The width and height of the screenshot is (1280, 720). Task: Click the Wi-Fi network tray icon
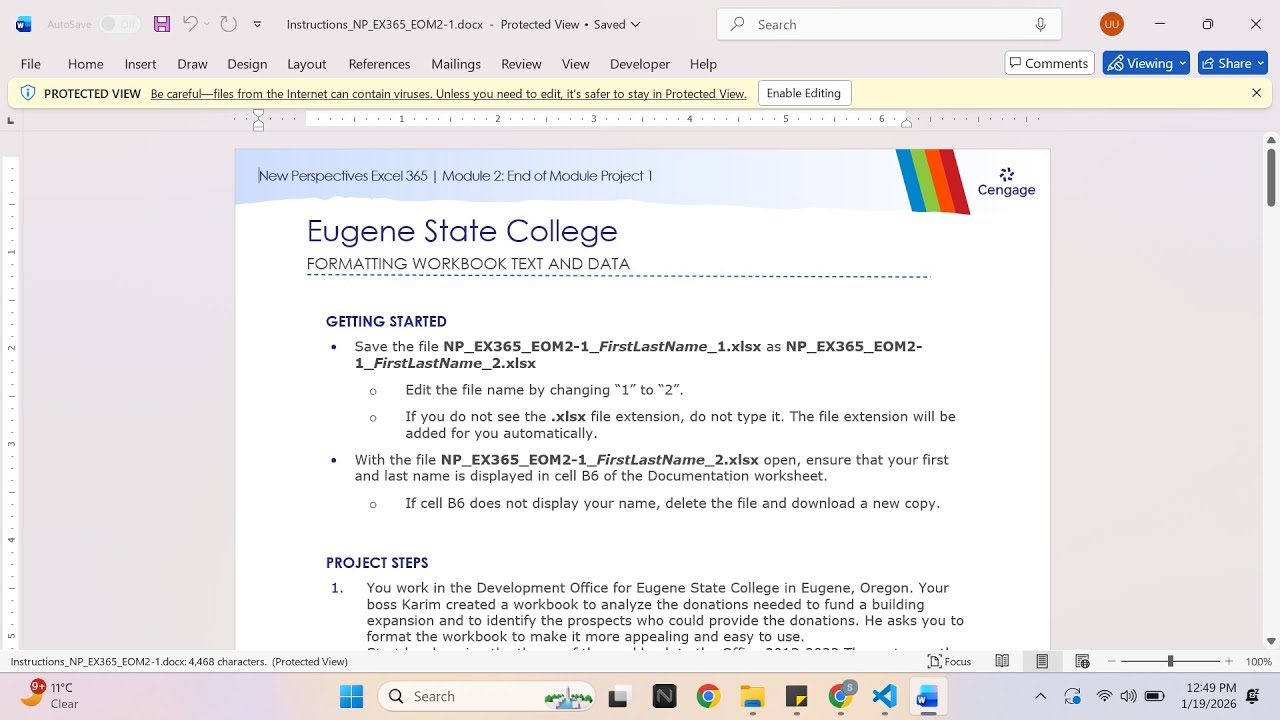(1104, 696)
